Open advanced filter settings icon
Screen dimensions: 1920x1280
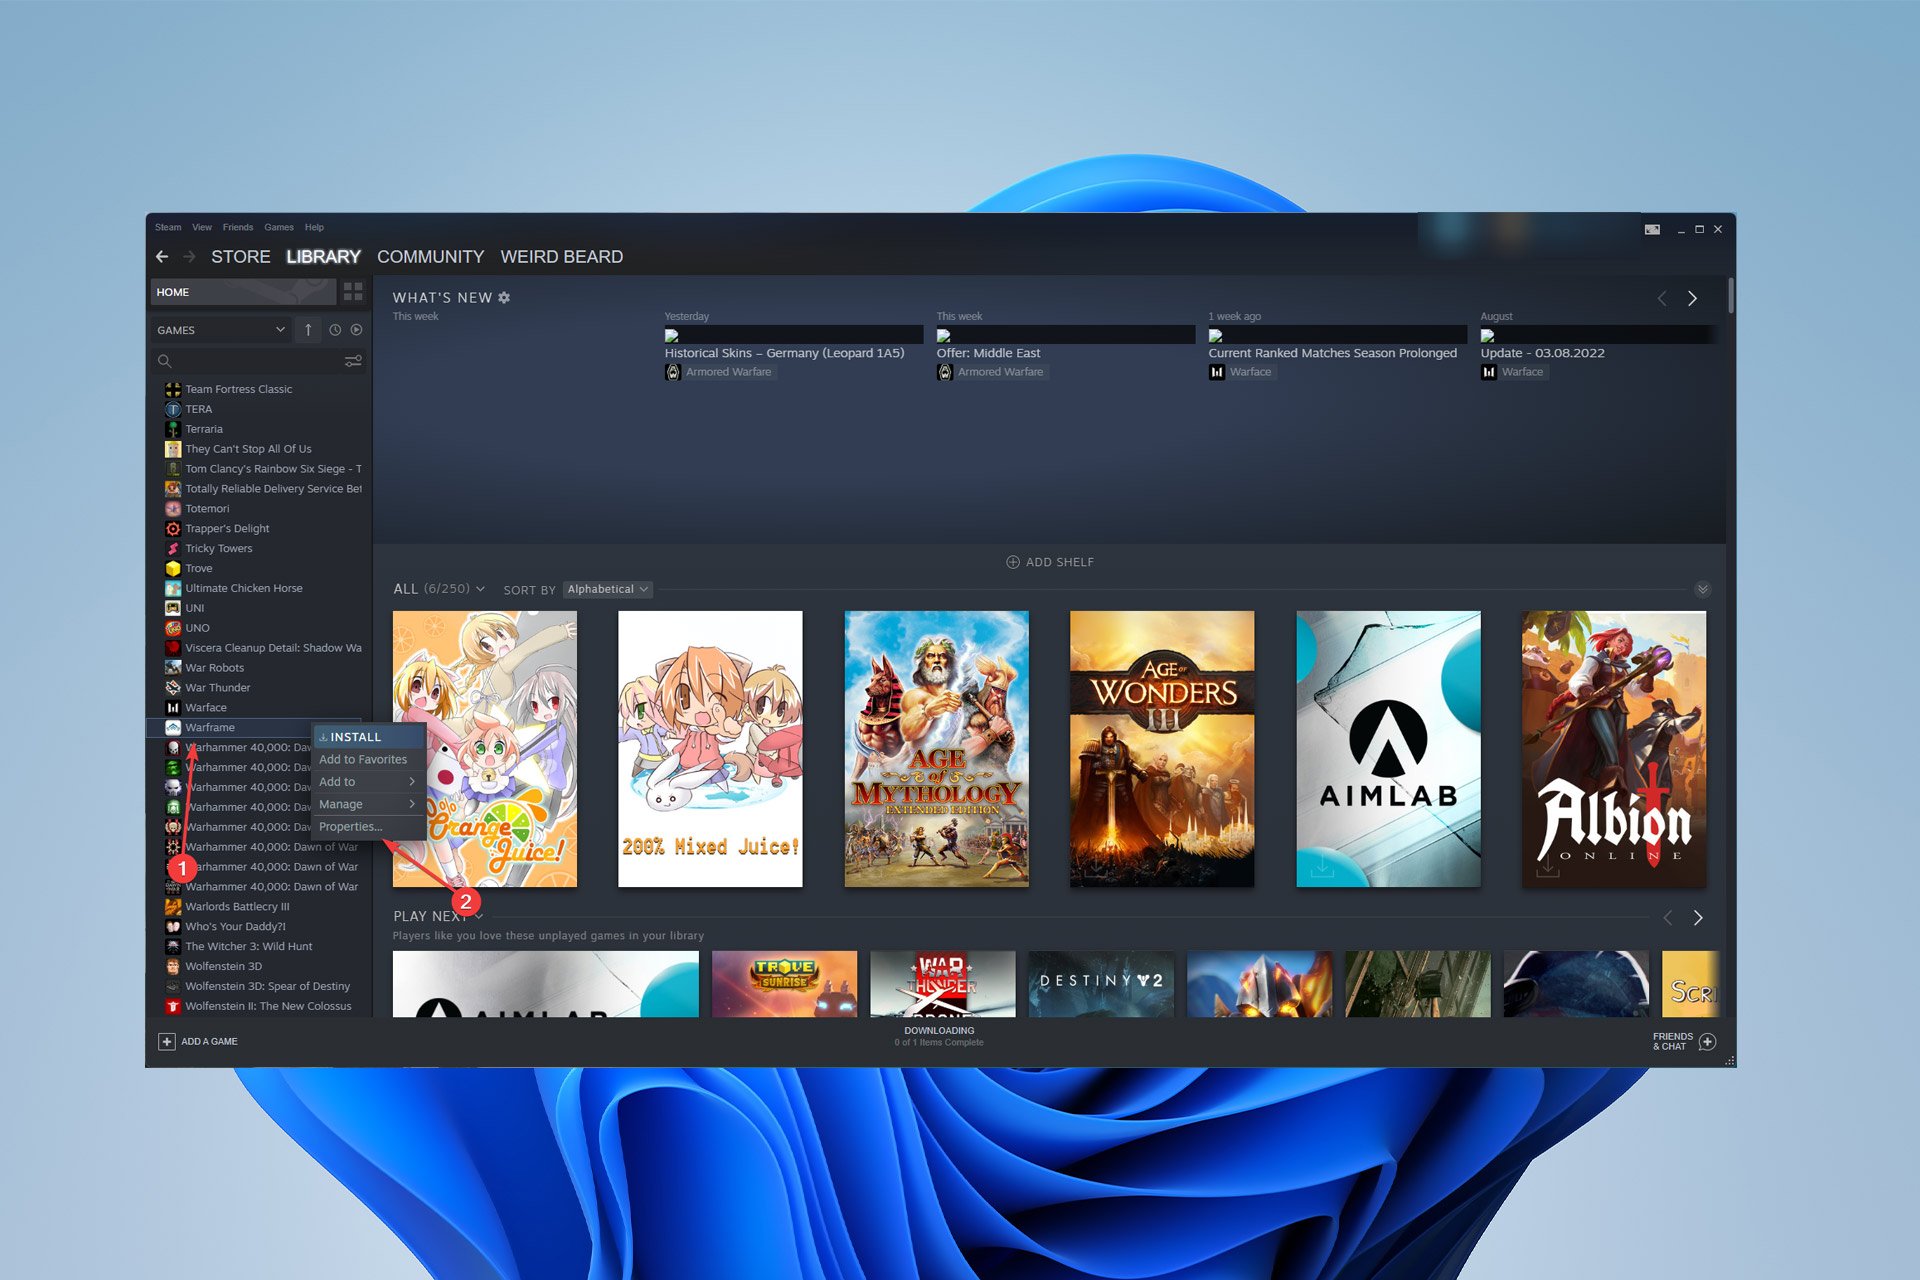353,361
